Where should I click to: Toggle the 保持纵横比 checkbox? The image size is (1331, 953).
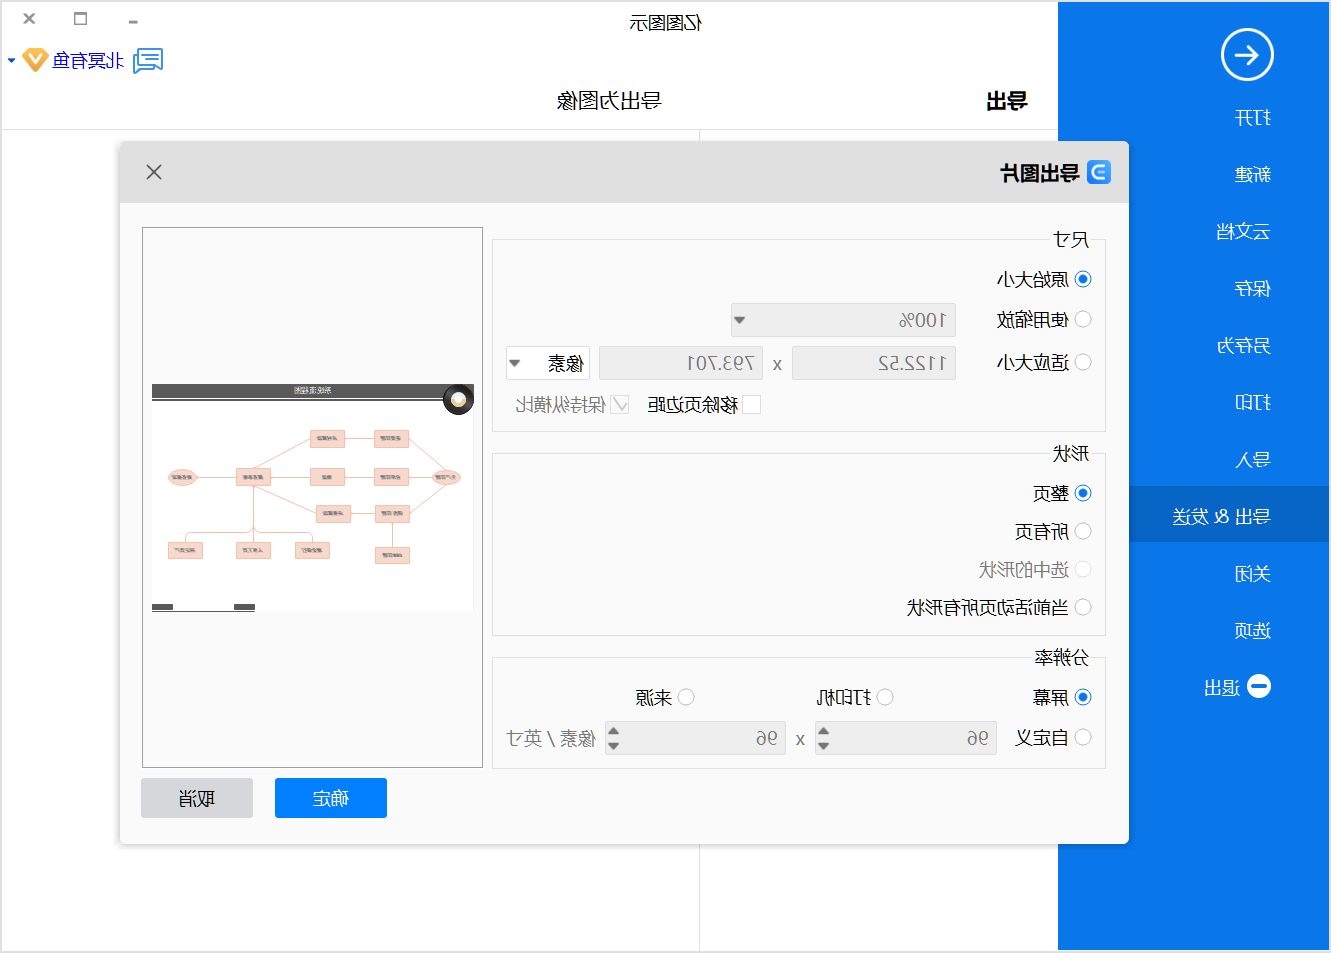point(620,404)
